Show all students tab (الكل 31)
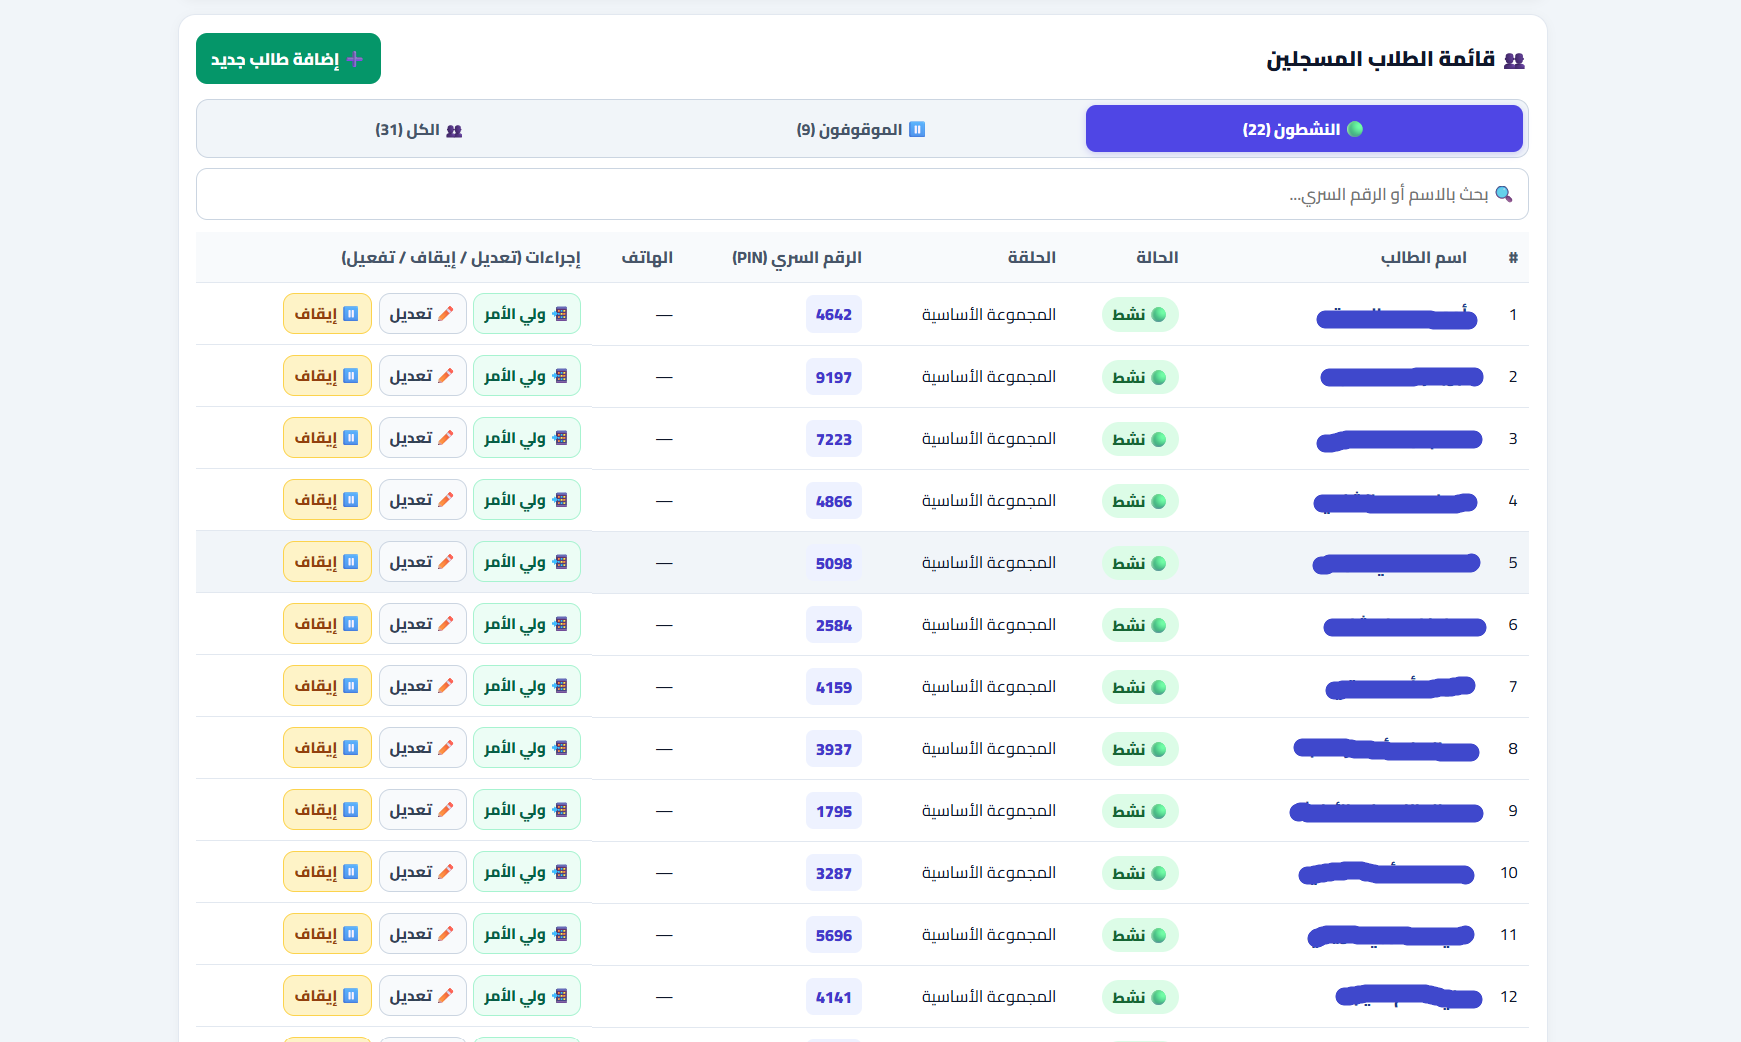The width and height of the screenshot is (1741, 1042). tap(419, 129)
